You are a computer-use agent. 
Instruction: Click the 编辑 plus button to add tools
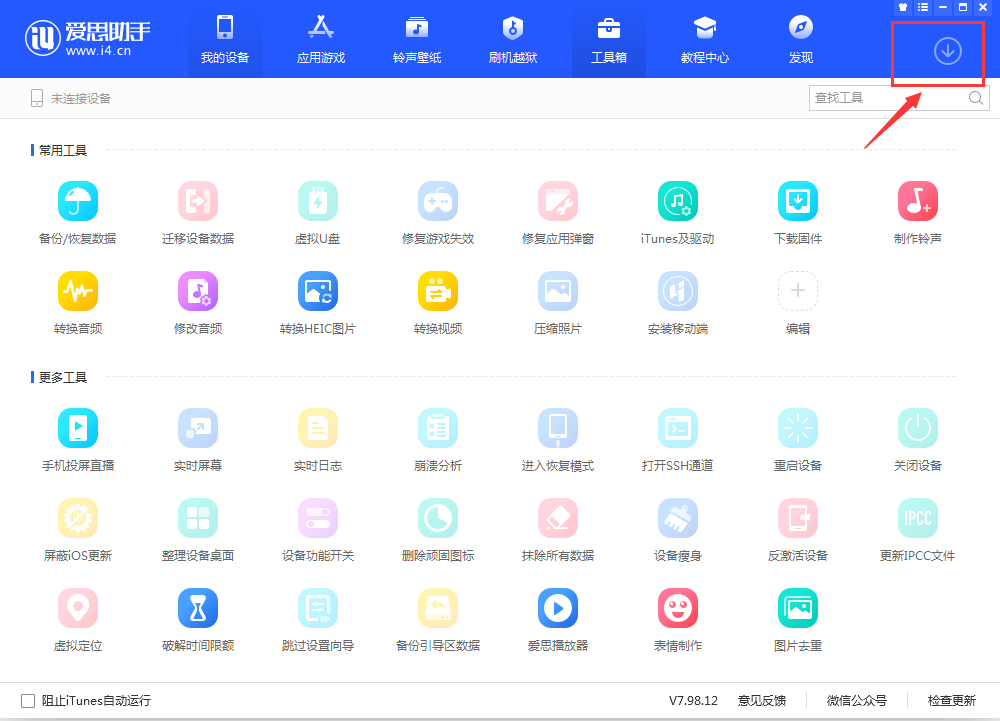point(797,292)
